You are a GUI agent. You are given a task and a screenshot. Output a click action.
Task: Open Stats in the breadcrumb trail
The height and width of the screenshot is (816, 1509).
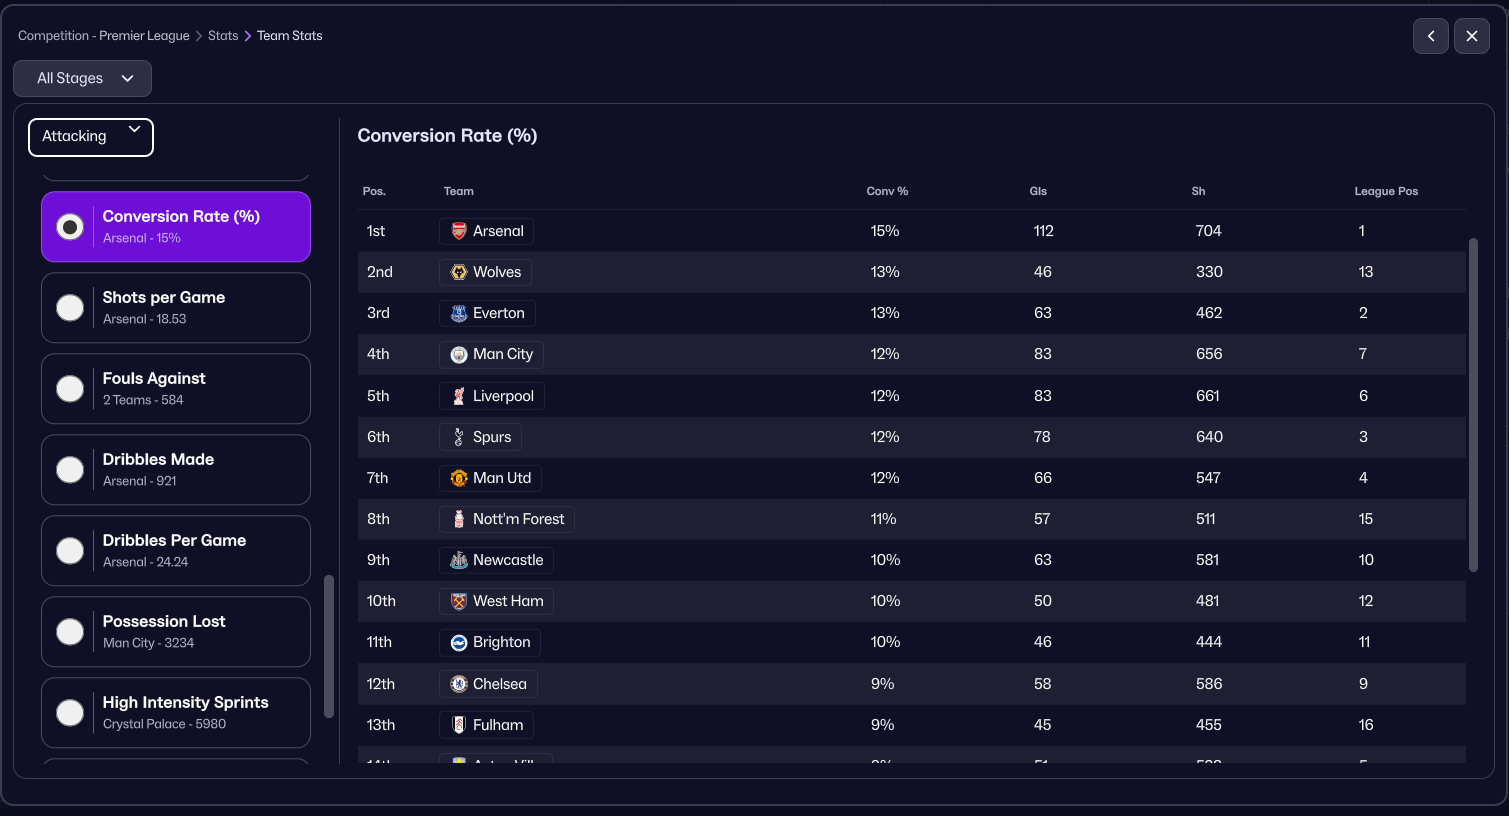coord(223,36)
